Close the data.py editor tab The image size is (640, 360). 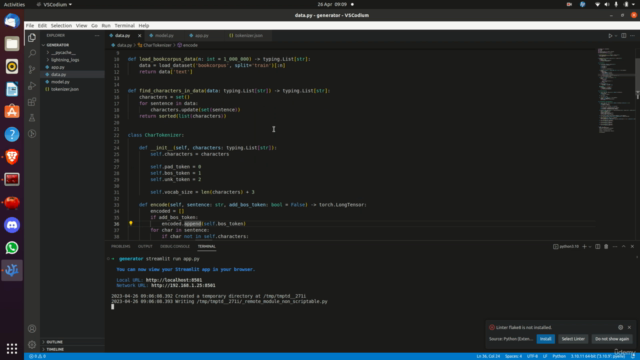[x=140, y=36]
